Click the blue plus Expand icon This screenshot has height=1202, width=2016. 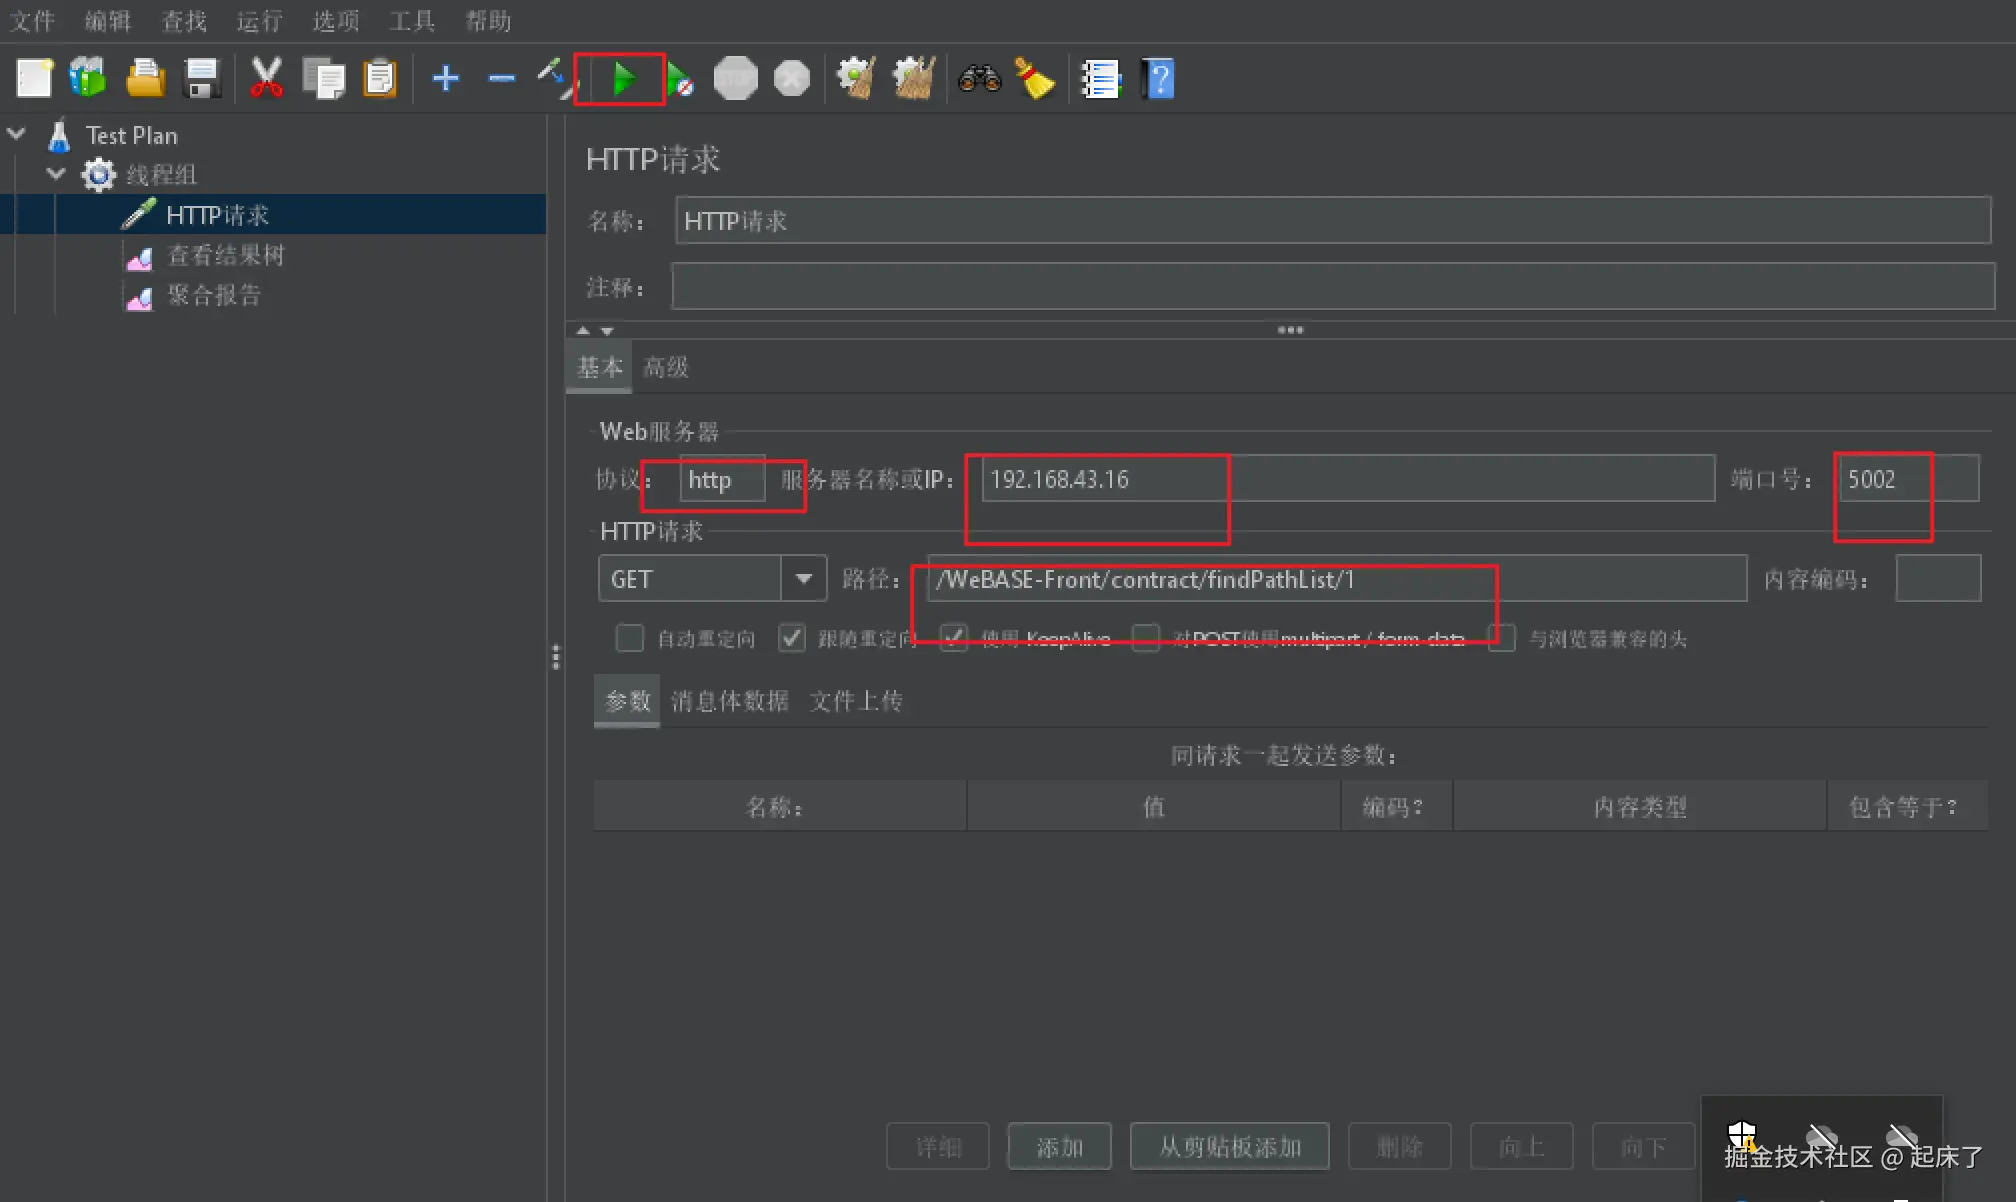tap(446, 78)
